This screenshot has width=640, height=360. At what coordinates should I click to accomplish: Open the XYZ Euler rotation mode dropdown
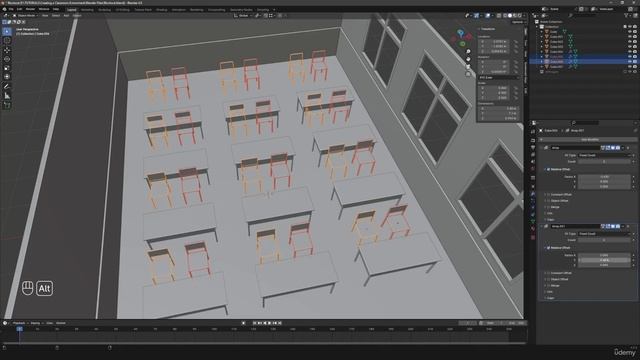click(x=498, y=77)
